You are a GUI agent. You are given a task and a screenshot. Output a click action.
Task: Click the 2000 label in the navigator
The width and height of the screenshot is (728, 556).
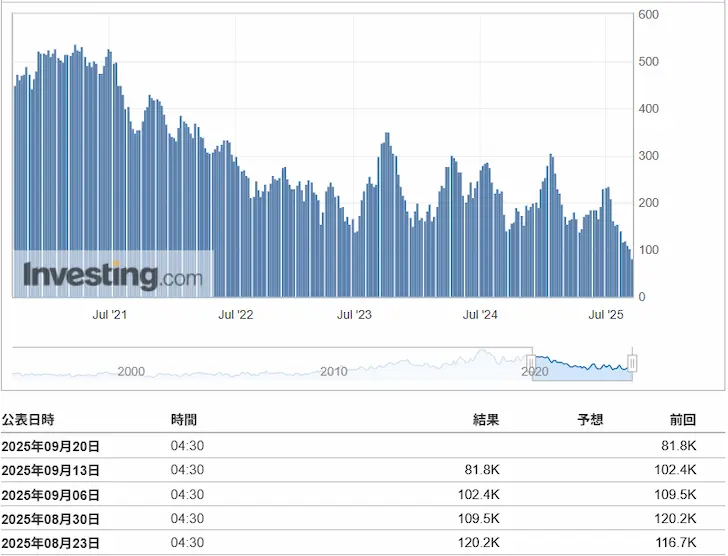(x=131, y=371)
